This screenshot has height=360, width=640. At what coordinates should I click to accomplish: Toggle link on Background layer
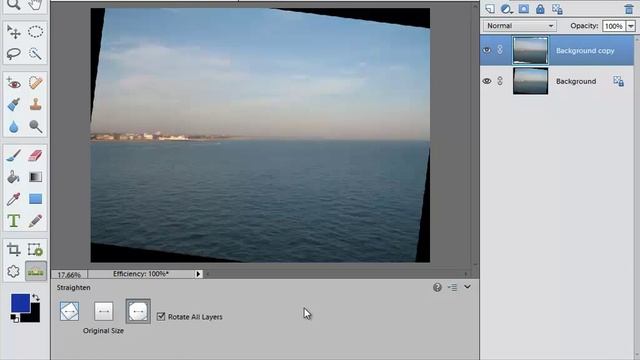[x=500, y=80]
